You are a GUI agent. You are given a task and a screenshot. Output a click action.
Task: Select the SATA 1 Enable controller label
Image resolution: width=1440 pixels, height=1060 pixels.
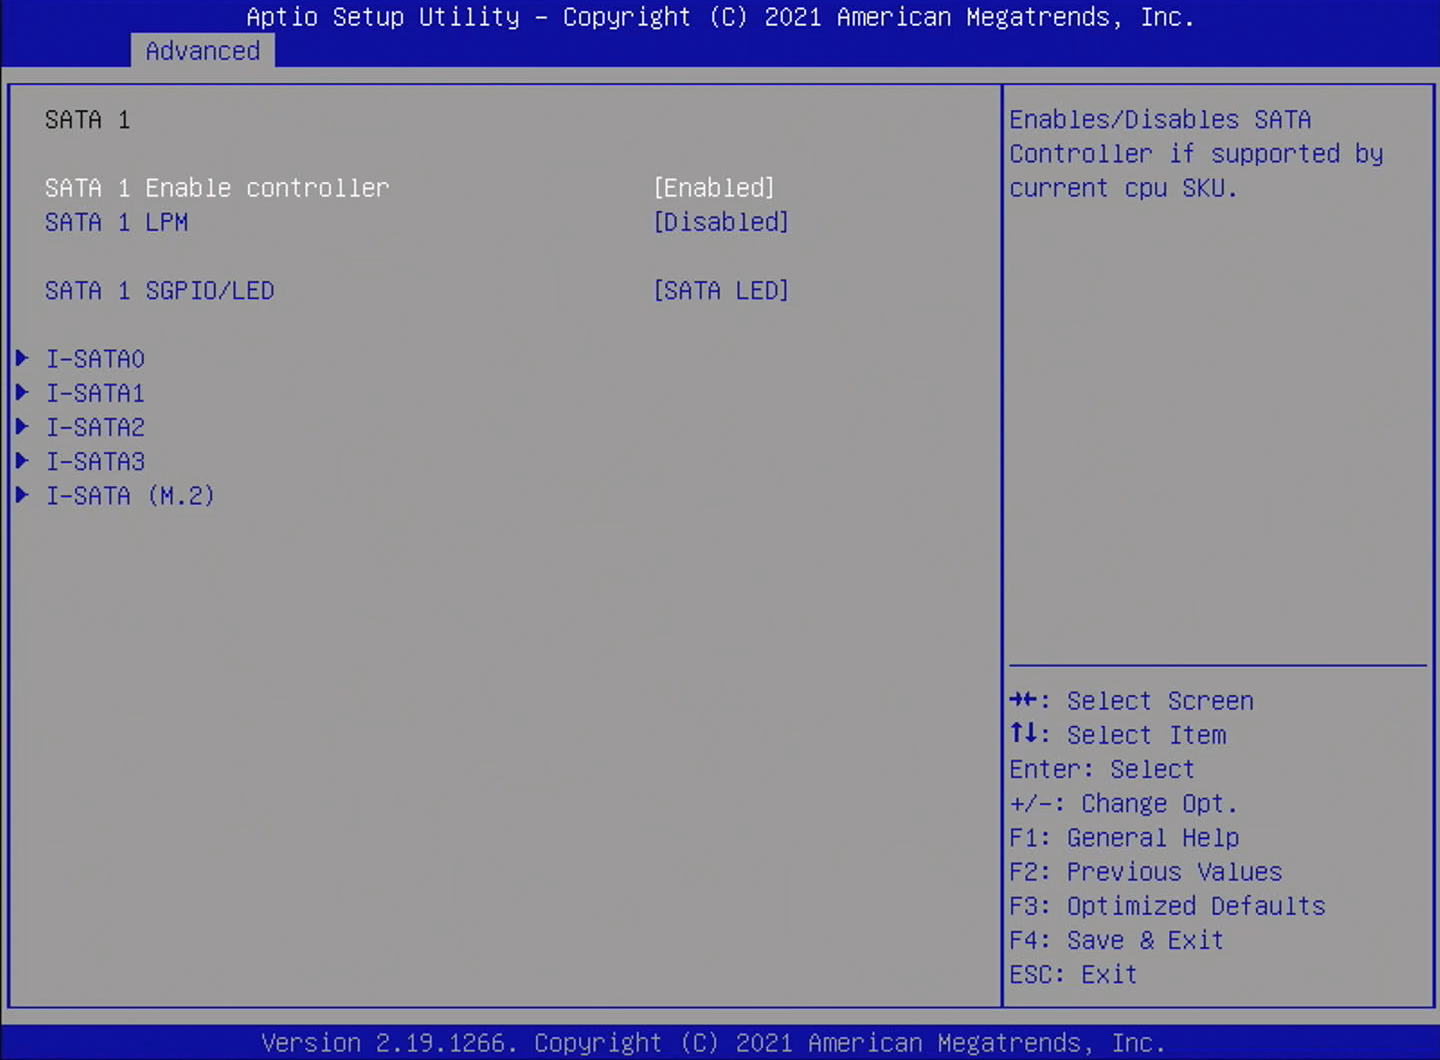point(216,188)
